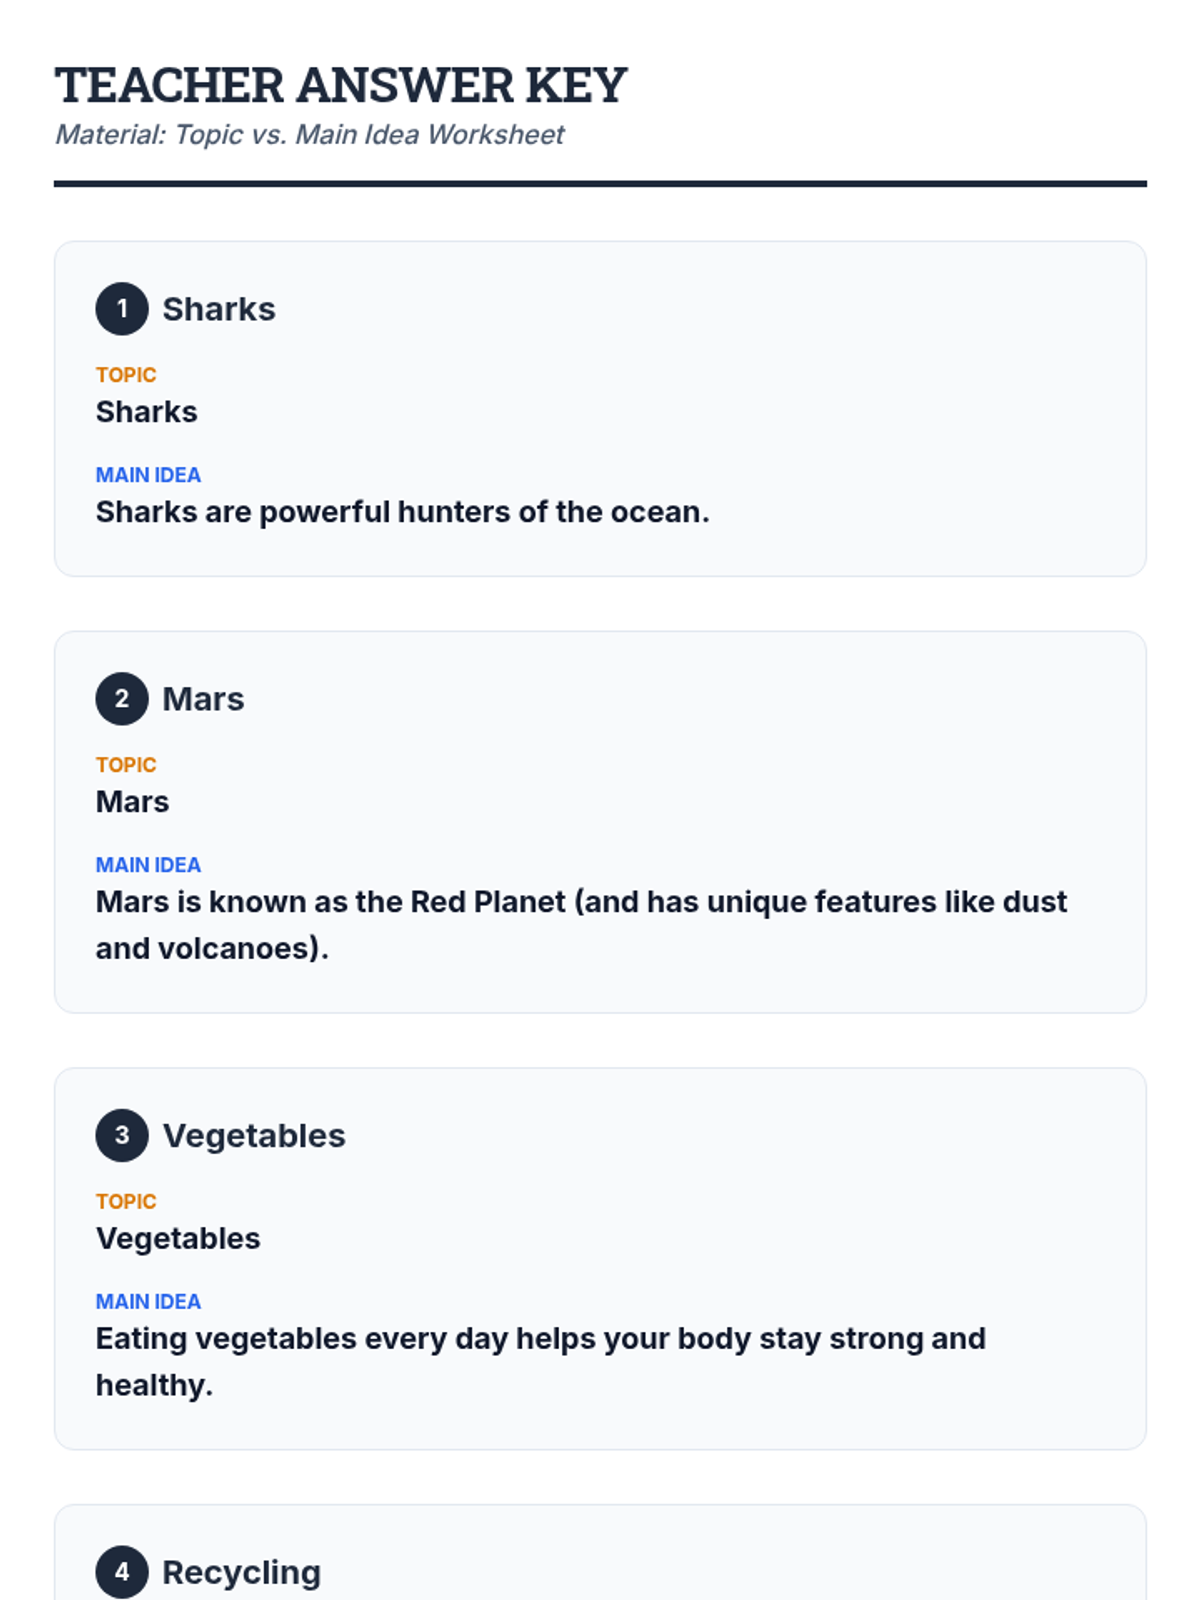Click the MAIN IDEA label in Sharks card
Image resolution: width=1200 pixels, height=1600 pixels.
coord(148,475)
